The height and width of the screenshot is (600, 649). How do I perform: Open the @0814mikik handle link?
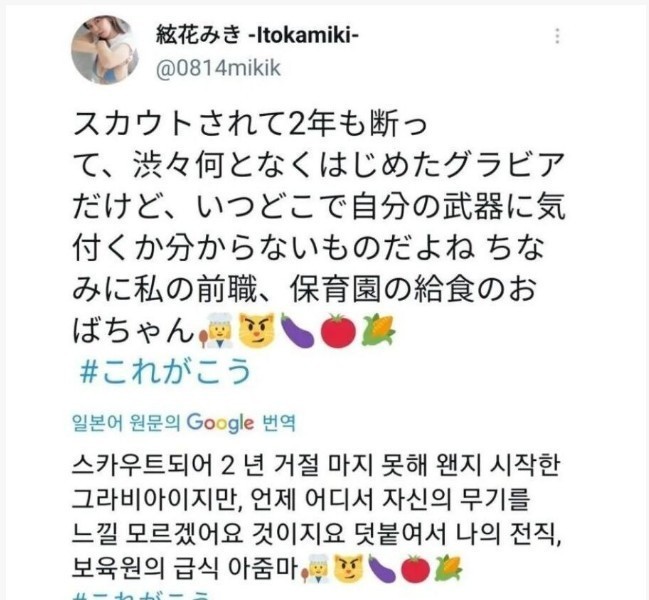[x=218, y=68]
